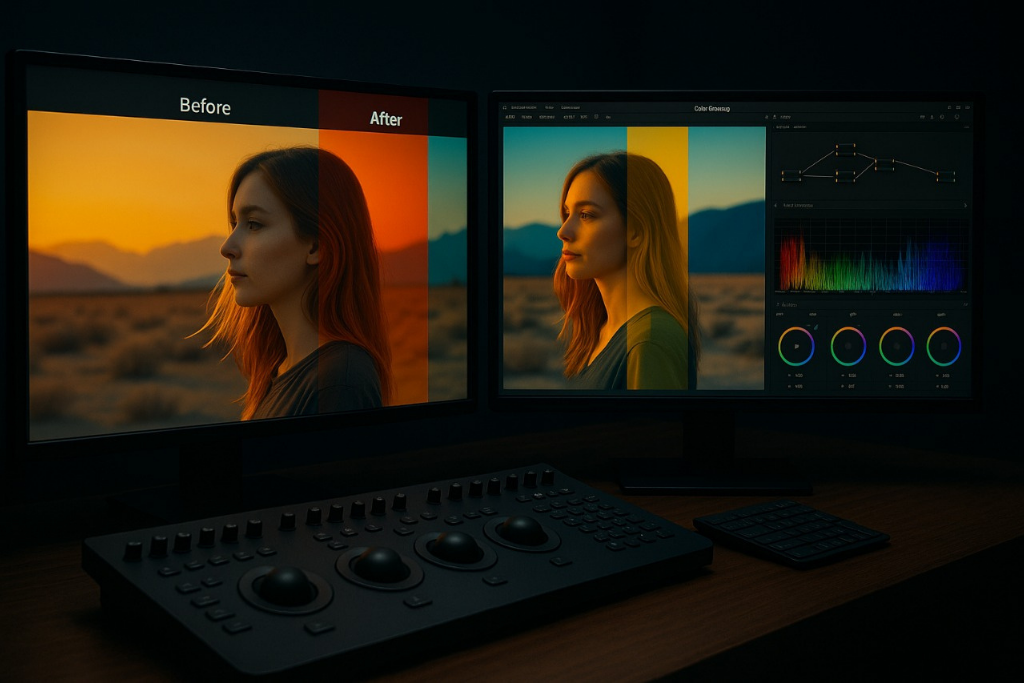
Task: Open the panel options icon above the histogram
Action: coord(966,205)
